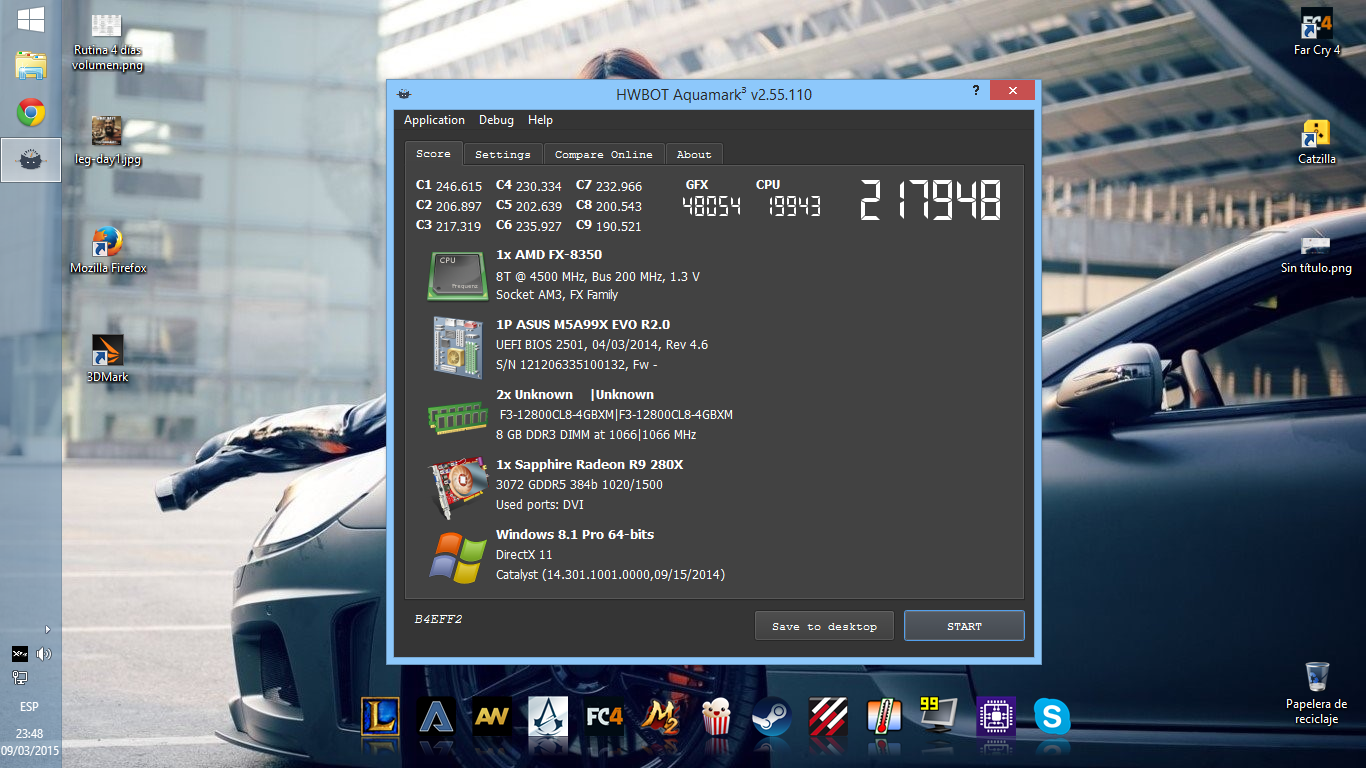Open the 3DMark desktop shortcut
The image size is (1366, 768).
[107, 359]
